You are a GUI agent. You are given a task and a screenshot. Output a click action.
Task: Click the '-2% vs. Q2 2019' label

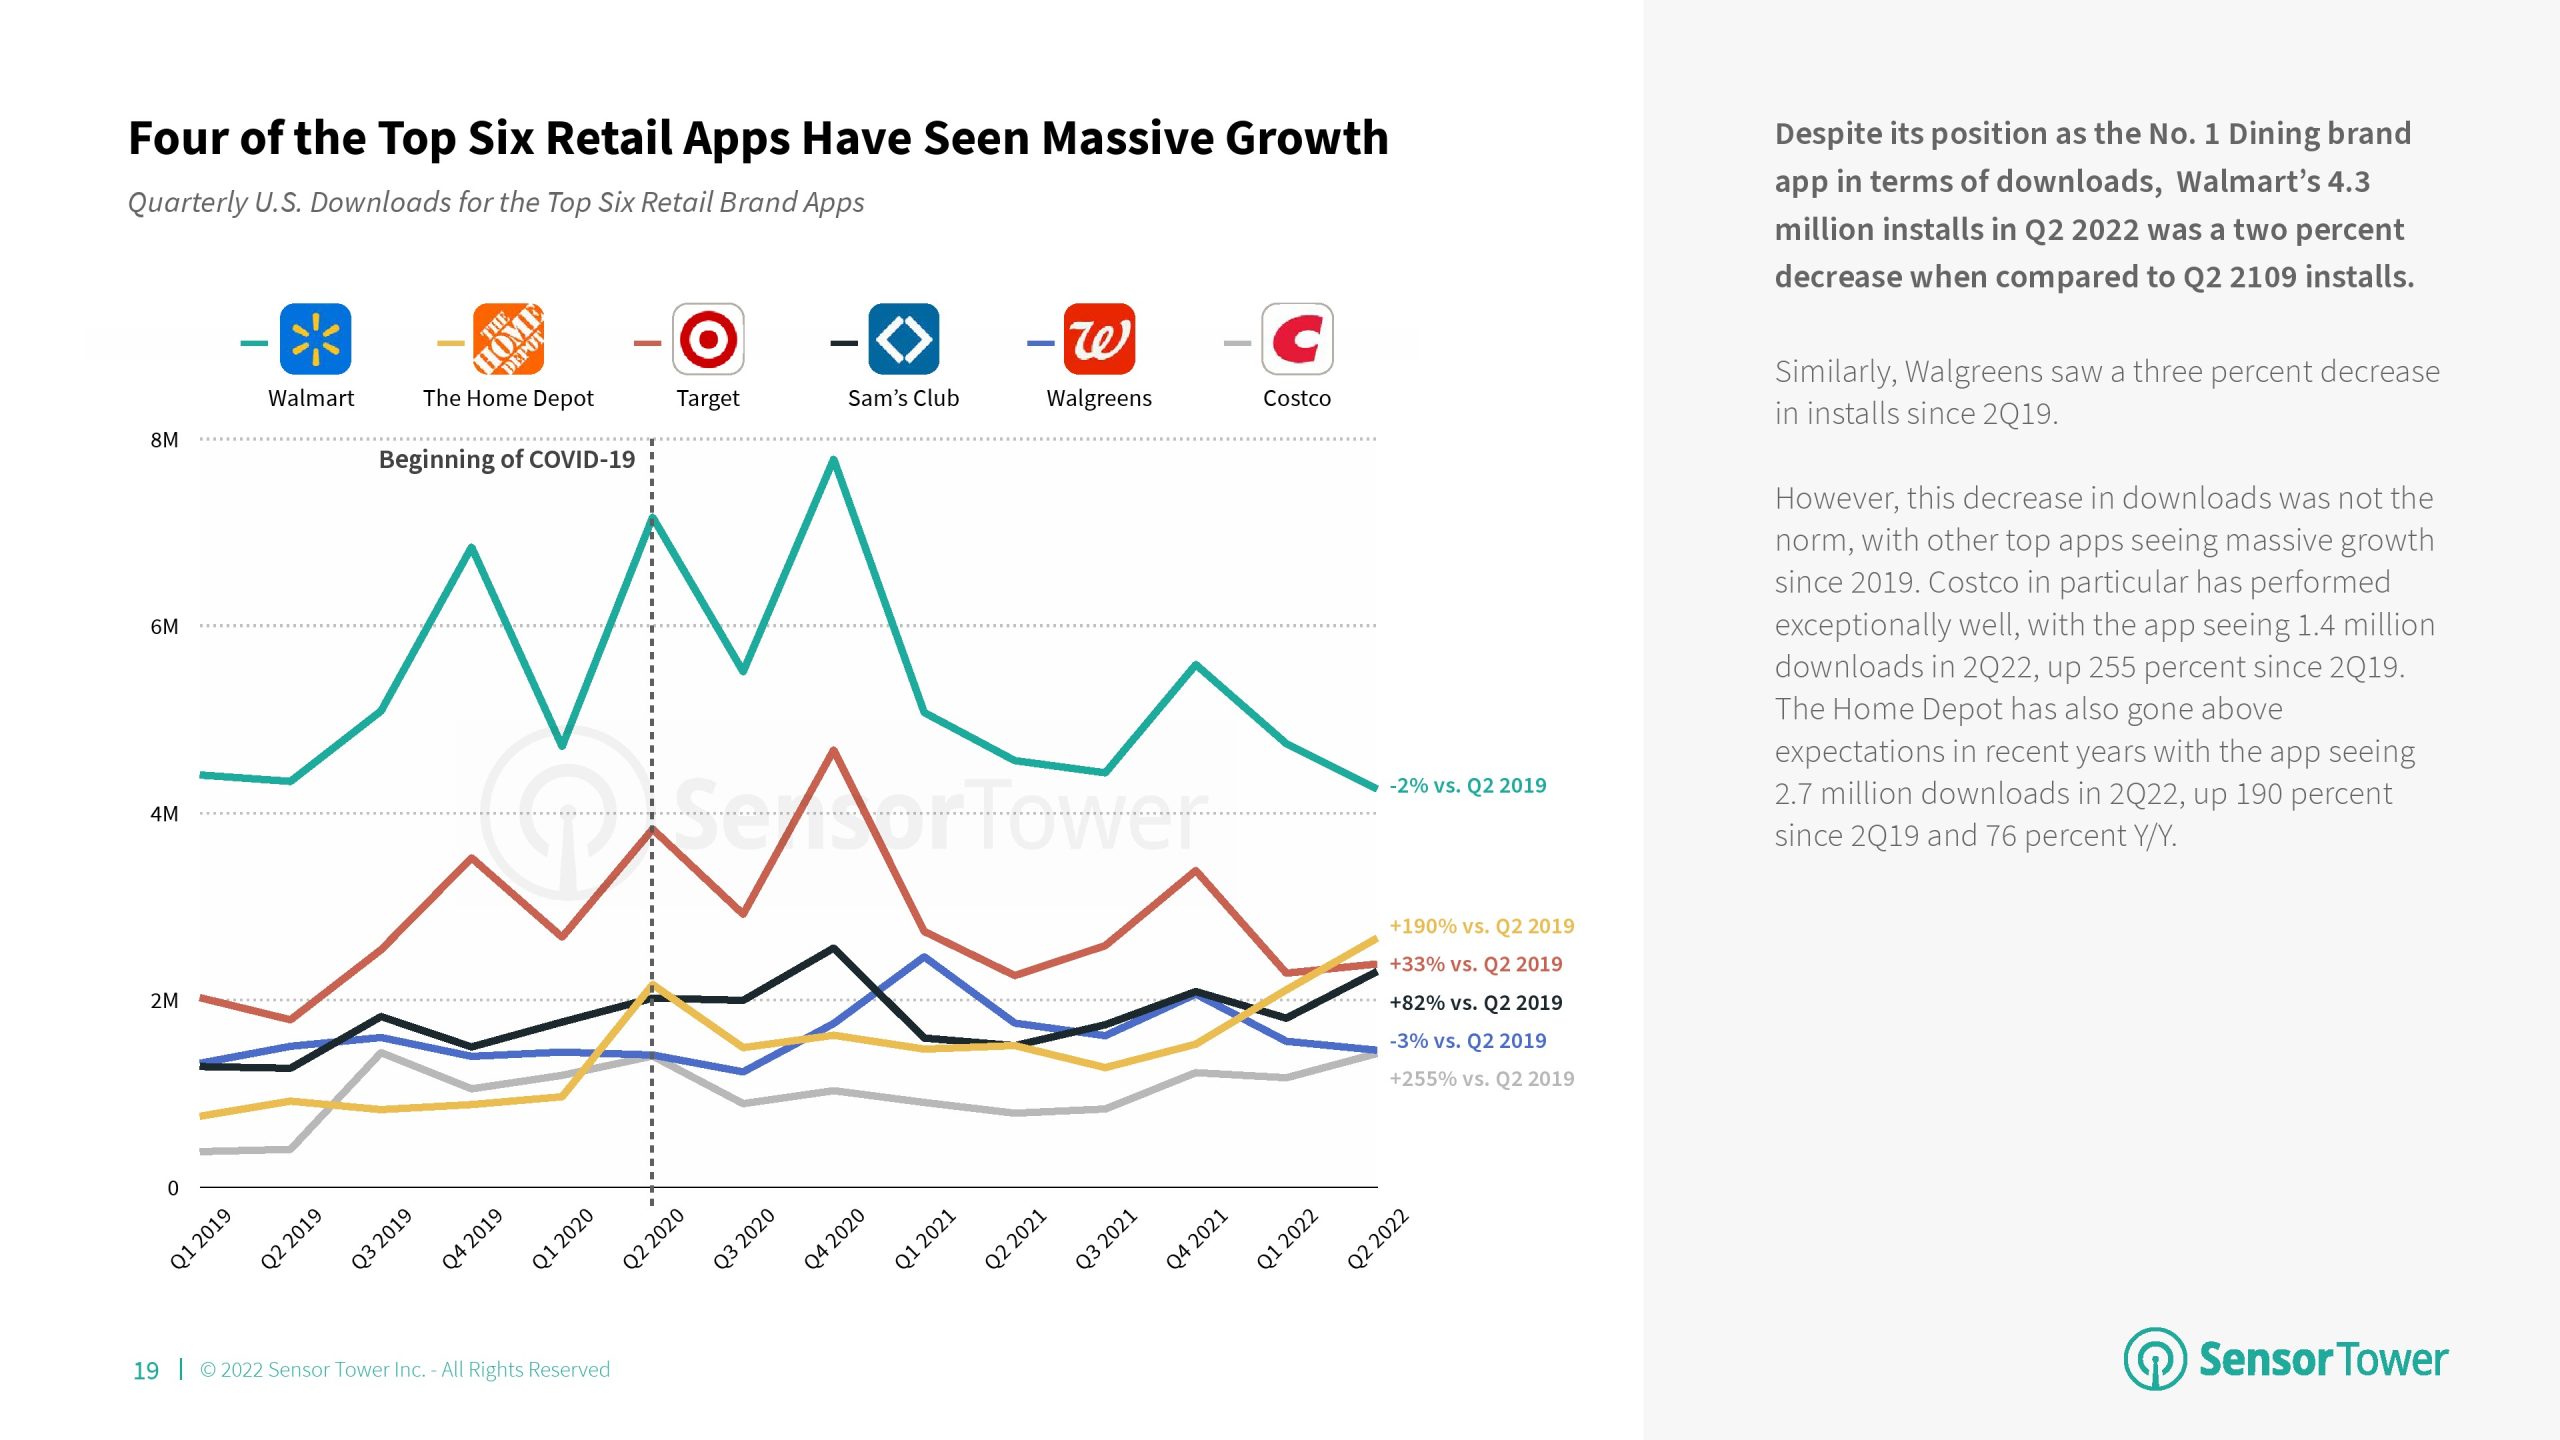click(x=1467, y=786)
